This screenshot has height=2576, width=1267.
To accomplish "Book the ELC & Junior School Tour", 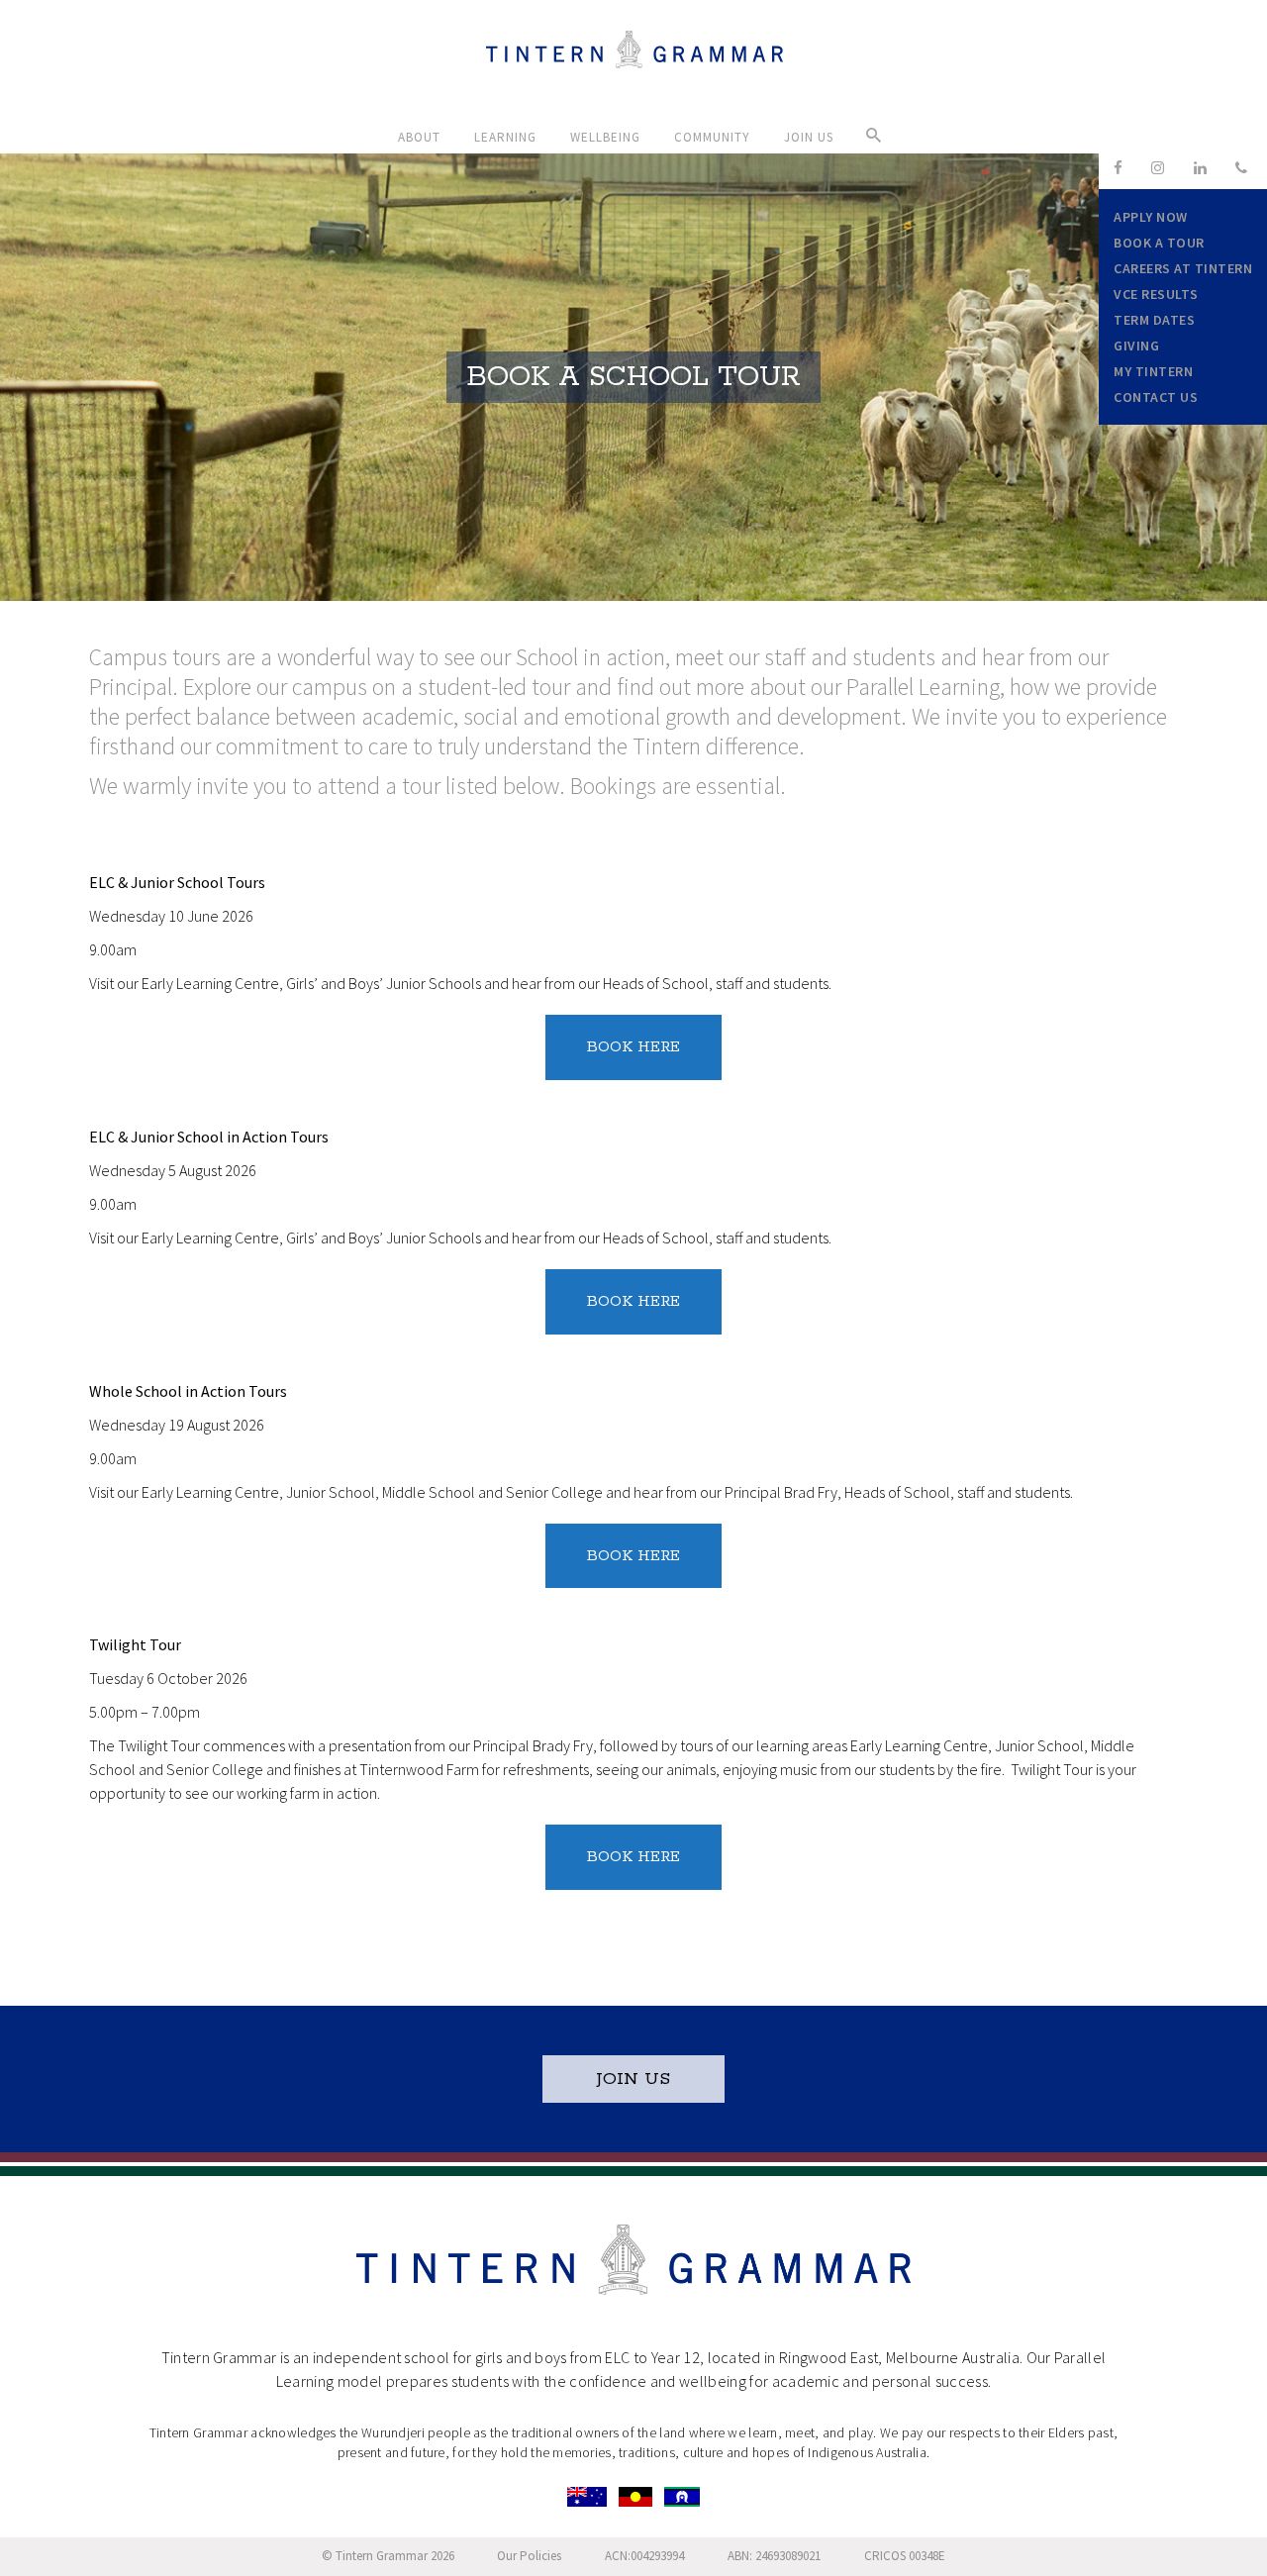I will click(633, 1047).
